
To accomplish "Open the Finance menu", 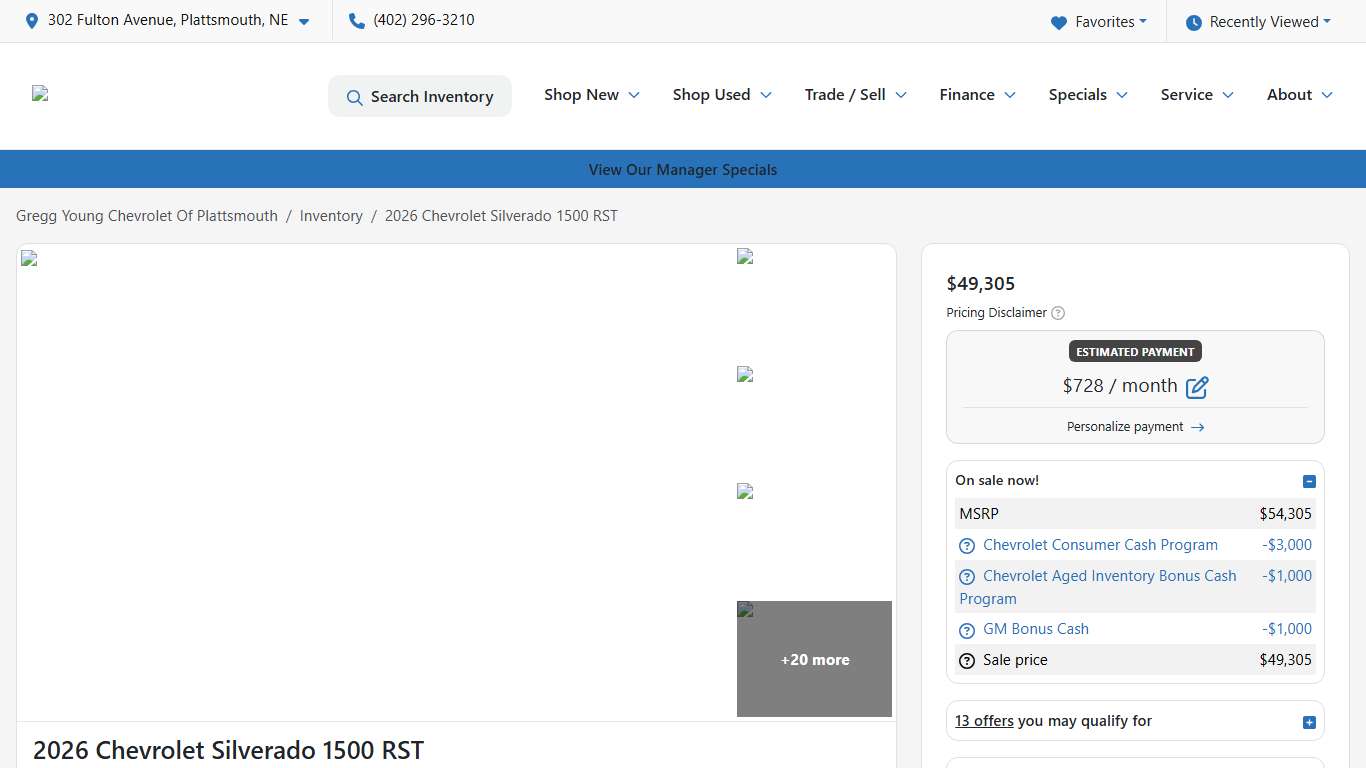I will pyautogui.click(x=977, y=95).
